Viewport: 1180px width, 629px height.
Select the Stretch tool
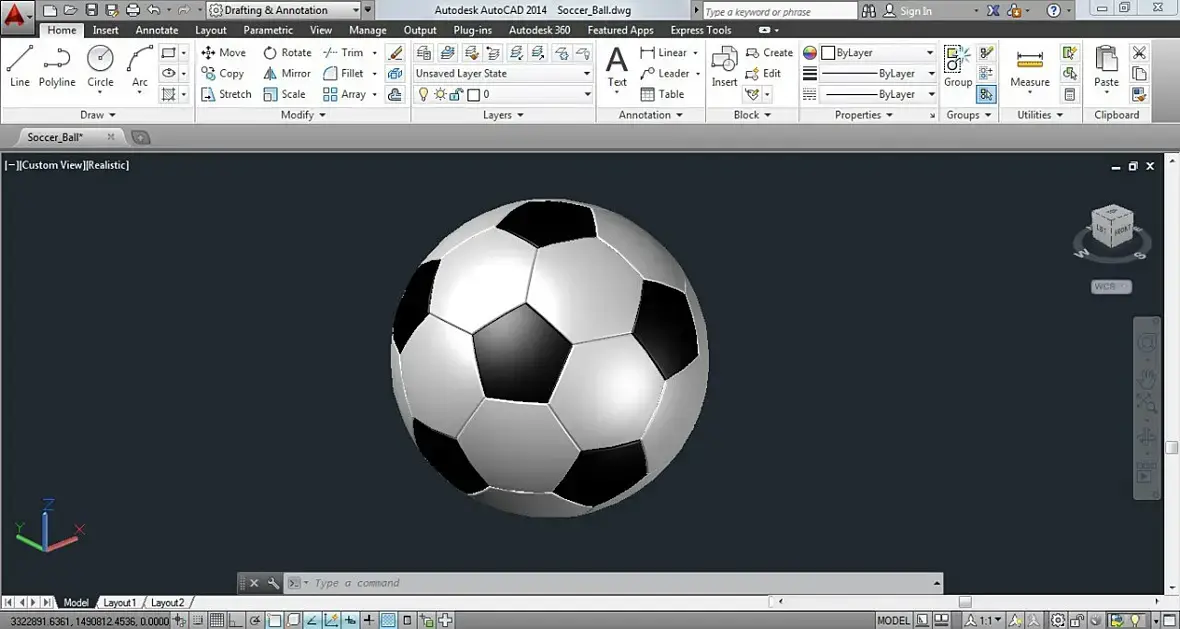pyautogui.click(x=227, y=94)
